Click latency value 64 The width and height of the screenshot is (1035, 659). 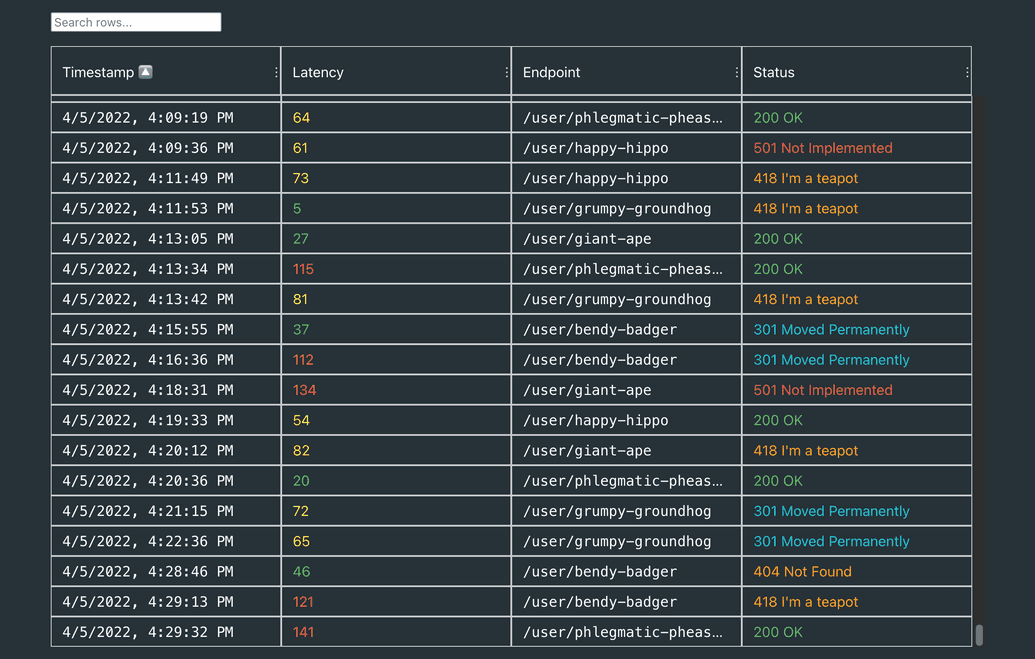click(x=301, y=118)
